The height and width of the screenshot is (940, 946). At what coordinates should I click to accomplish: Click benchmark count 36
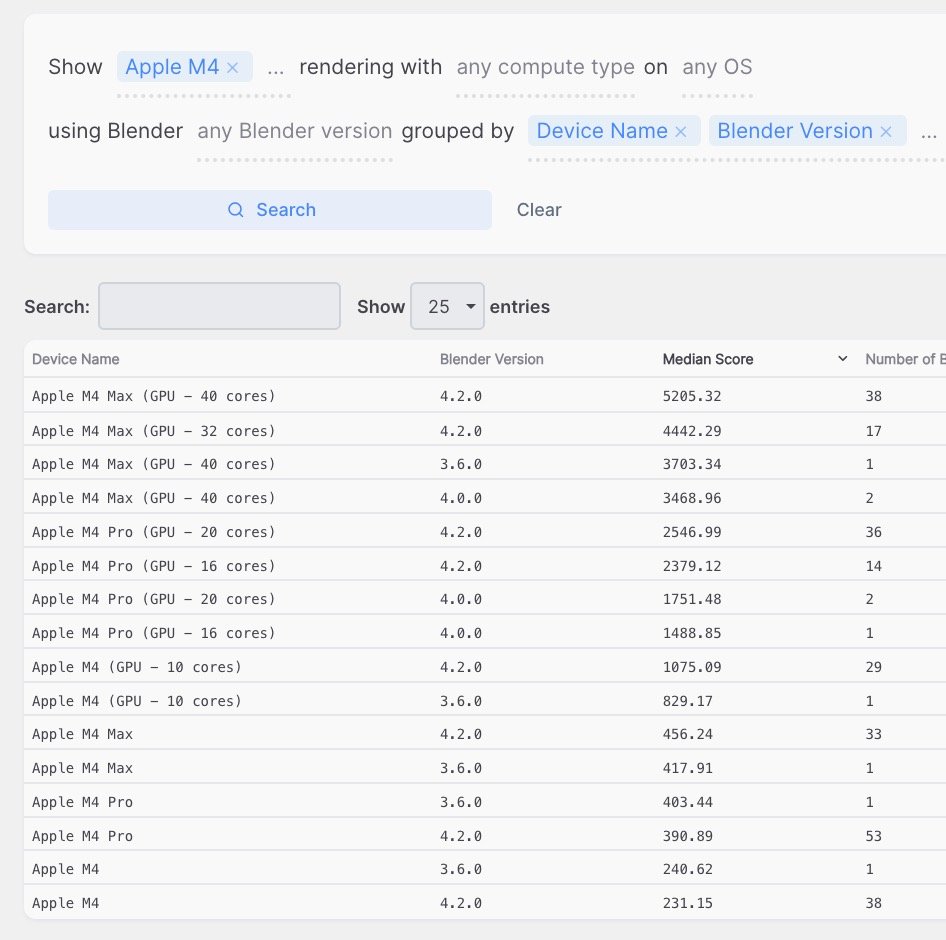pyautogui.click(x=874, y=532)
